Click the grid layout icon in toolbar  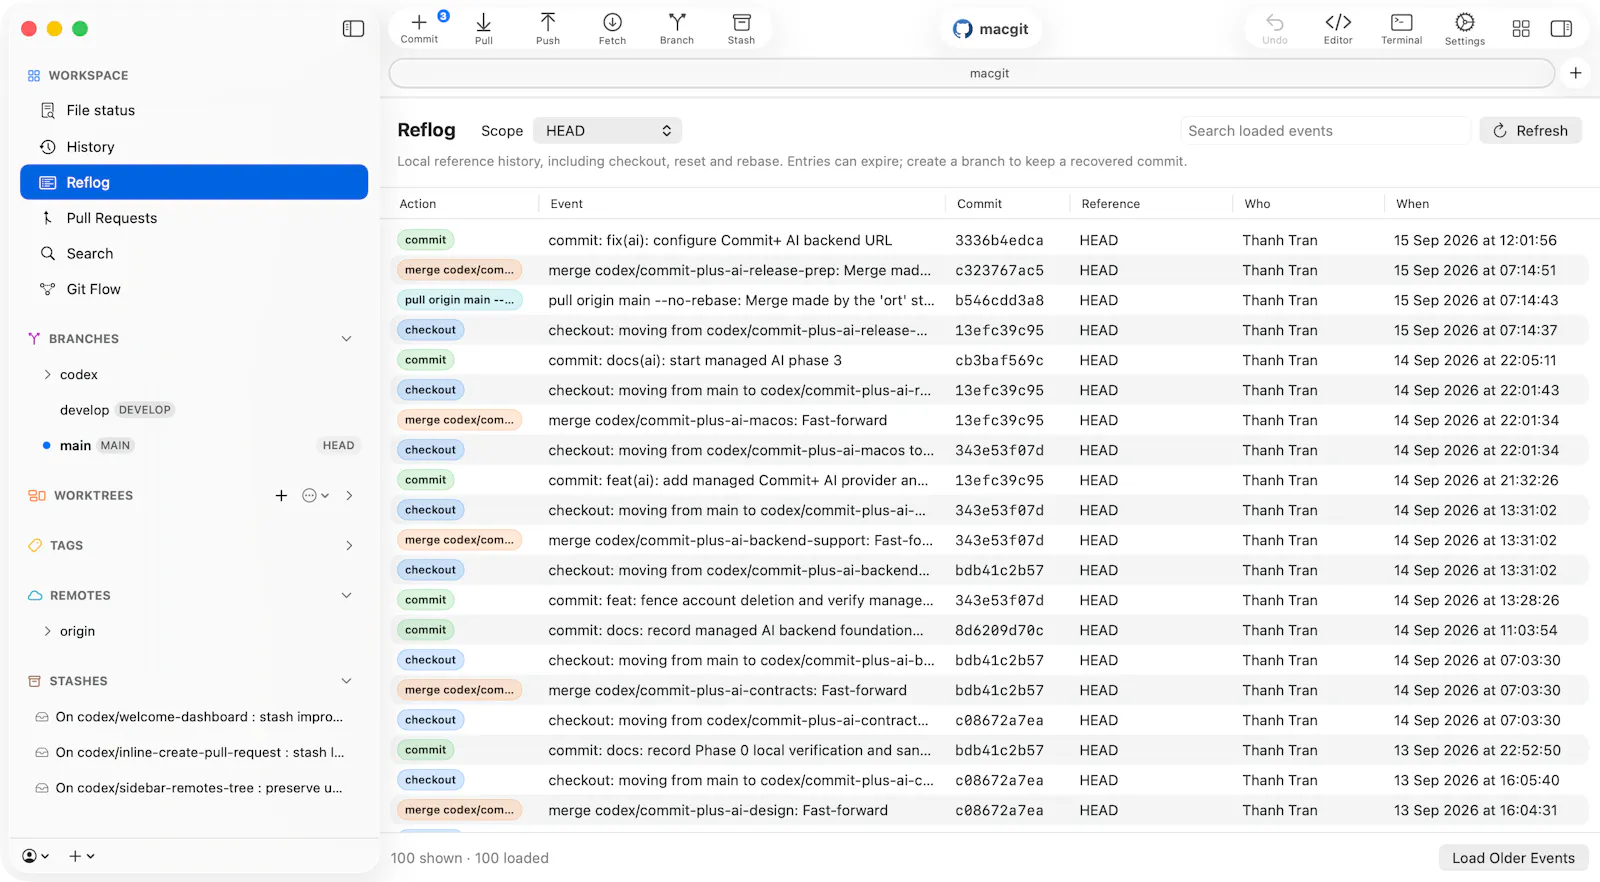click(x=1521, y=29)
